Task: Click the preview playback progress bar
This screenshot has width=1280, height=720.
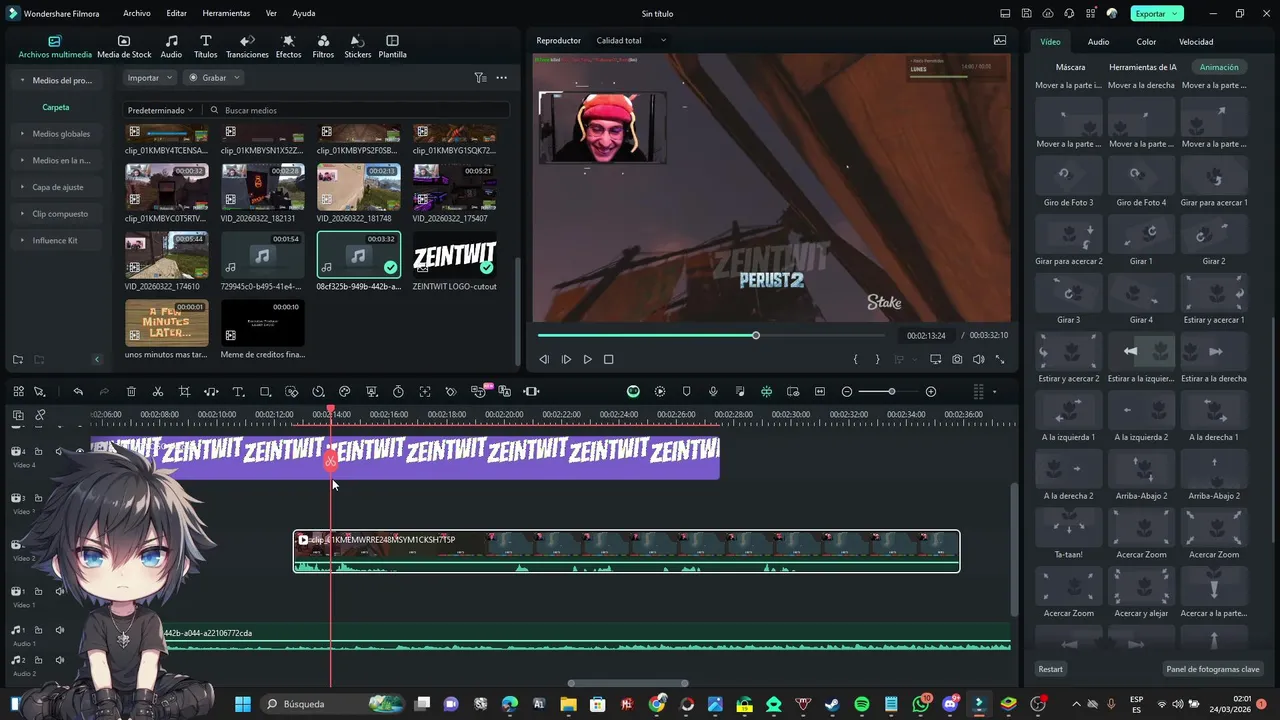Action: click(711, 335)
